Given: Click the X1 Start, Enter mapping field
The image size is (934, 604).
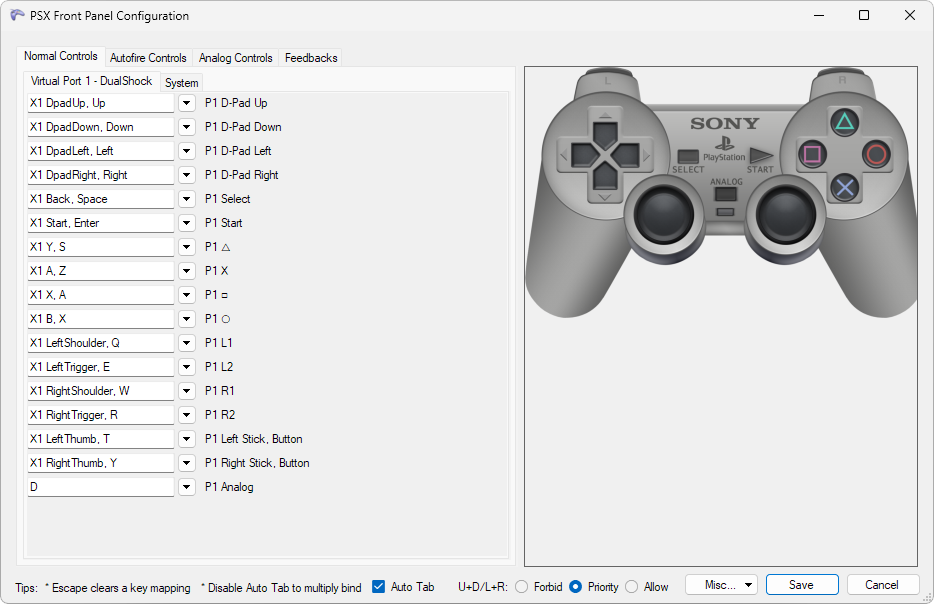Looking at the screenshot, I should click(x=101, y=223).
